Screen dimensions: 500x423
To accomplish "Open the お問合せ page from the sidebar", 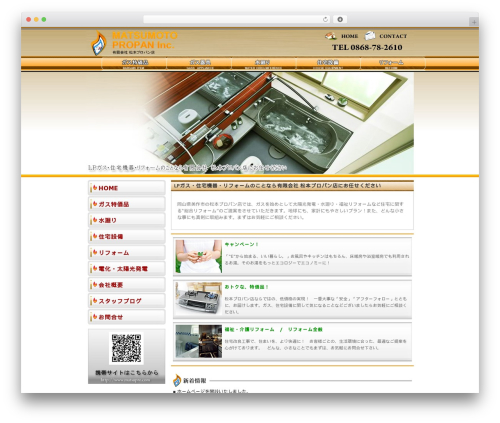I will pyautogui.click(x=127, y=317).
